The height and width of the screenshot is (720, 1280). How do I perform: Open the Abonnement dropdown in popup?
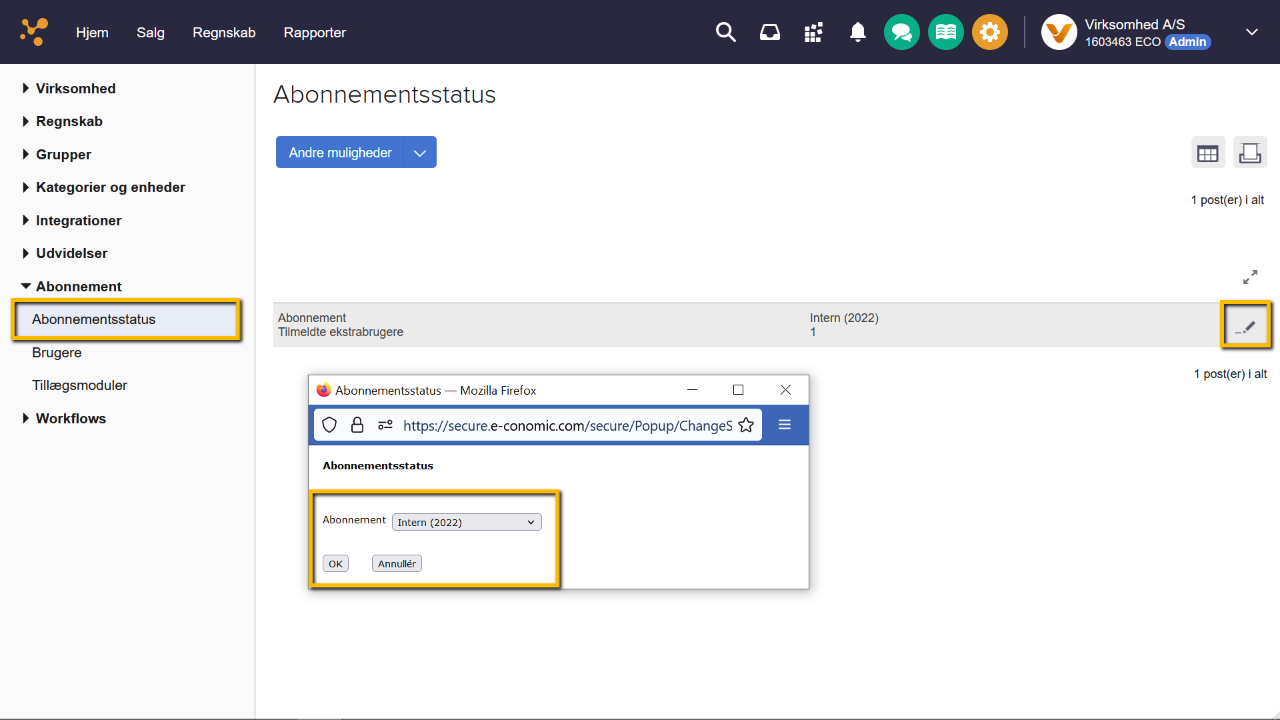pyautogui.click(x=467, y=522)
